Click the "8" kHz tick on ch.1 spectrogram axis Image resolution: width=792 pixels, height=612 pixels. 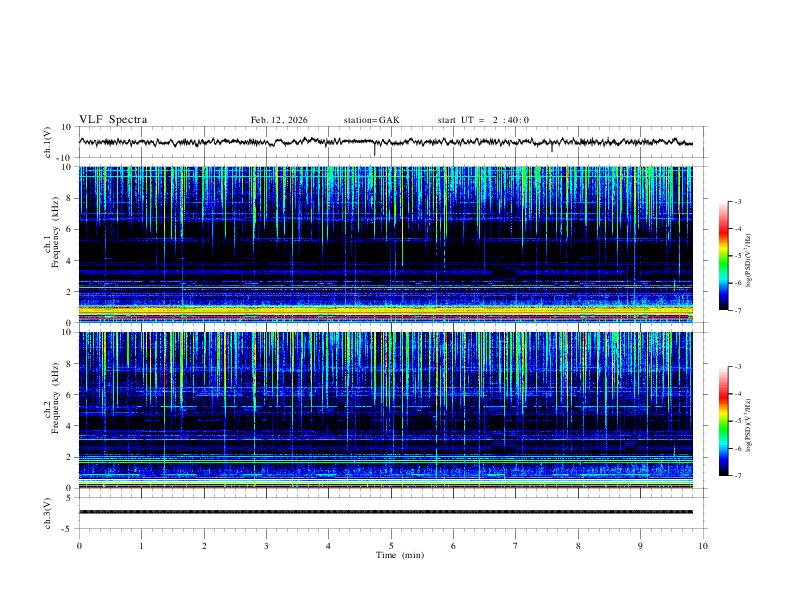[69, 198]
